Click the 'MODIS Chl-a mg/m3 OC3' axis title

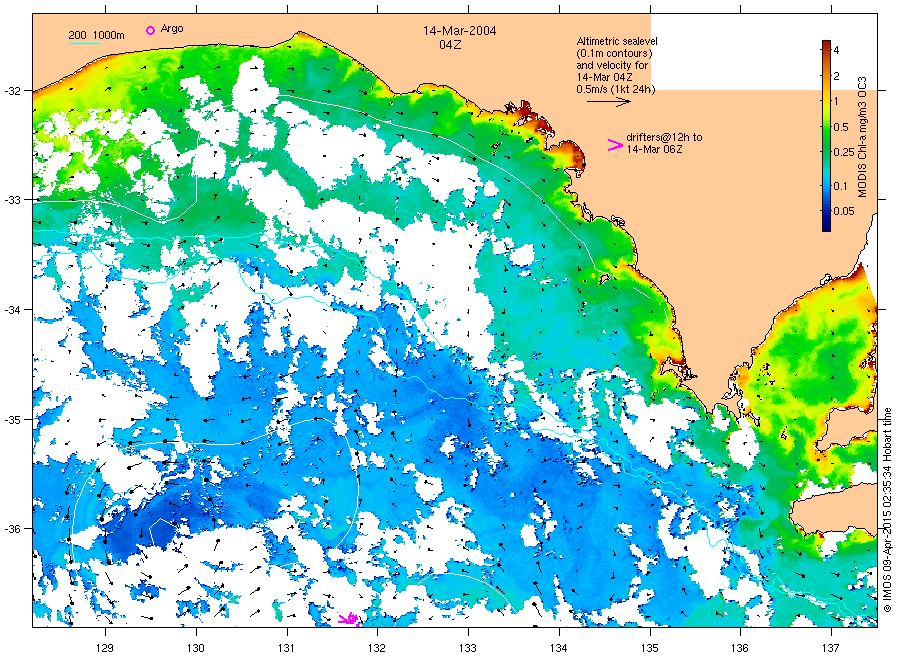click(x=862, y=137)
